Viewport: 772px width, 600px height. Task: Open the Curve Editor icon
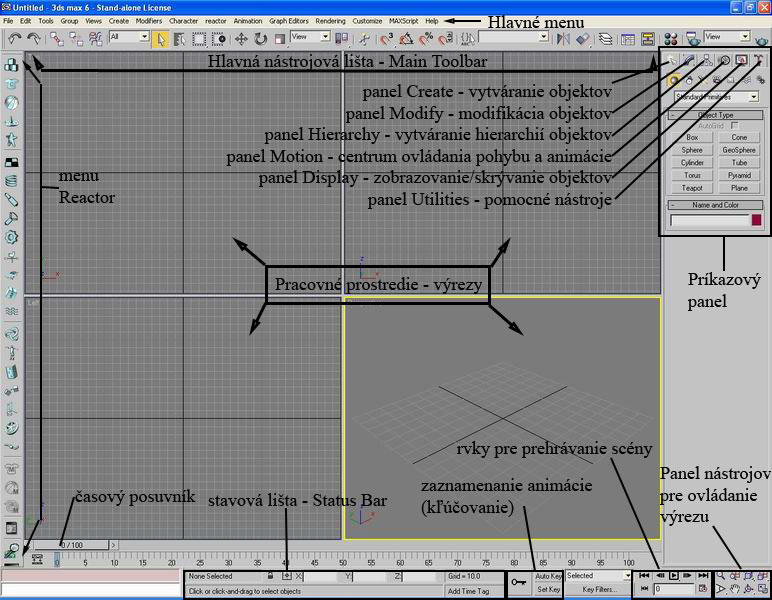tap(628, 39)
